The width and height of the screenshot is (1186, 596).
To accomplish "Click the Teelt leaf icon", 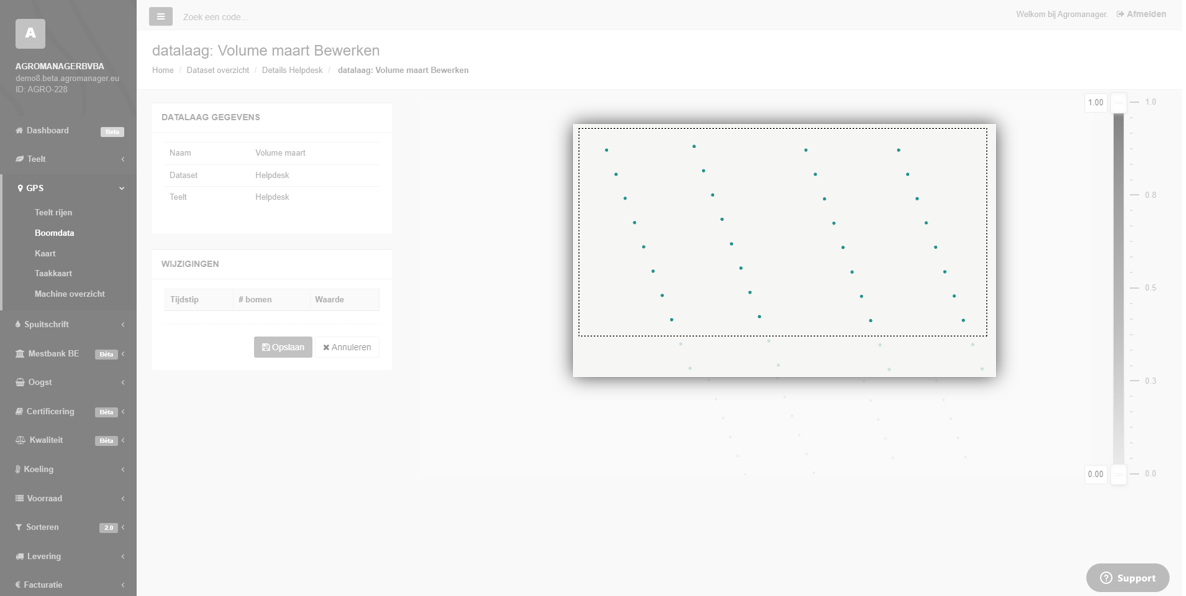I will tap(19, 159).
